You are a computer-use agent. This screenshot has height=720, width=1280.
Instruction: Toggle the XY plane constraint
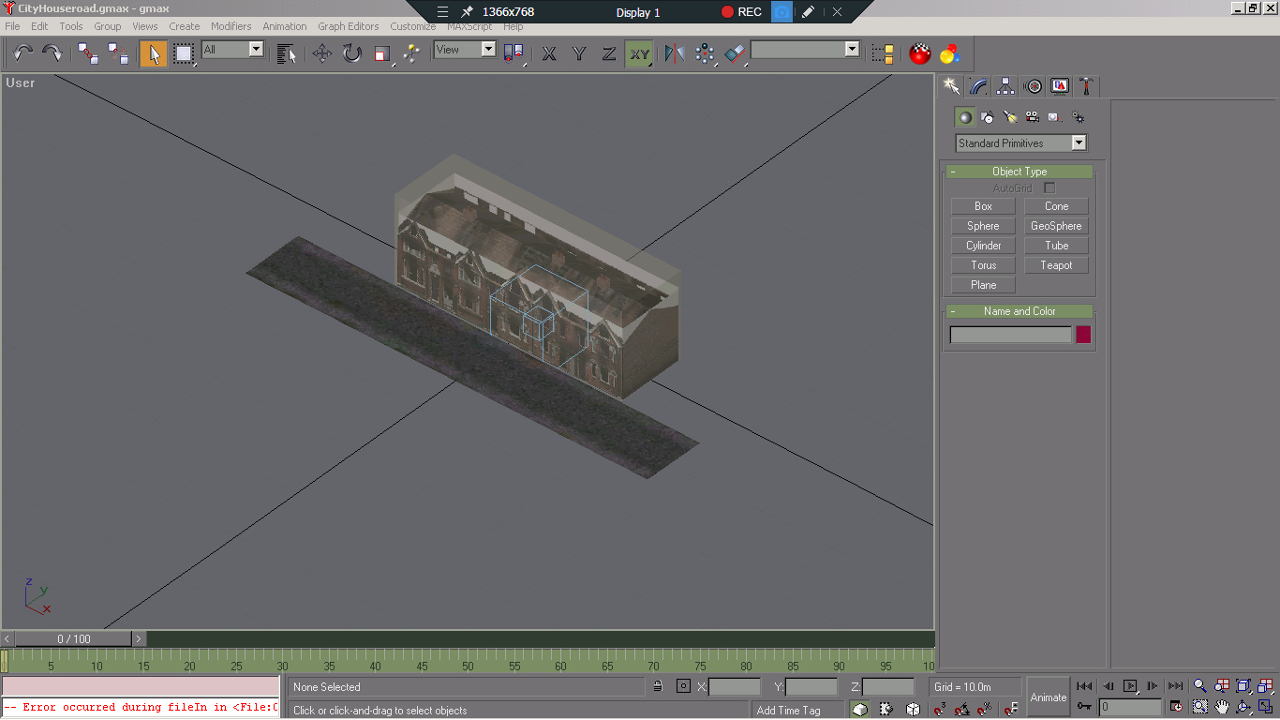point(639,54)
